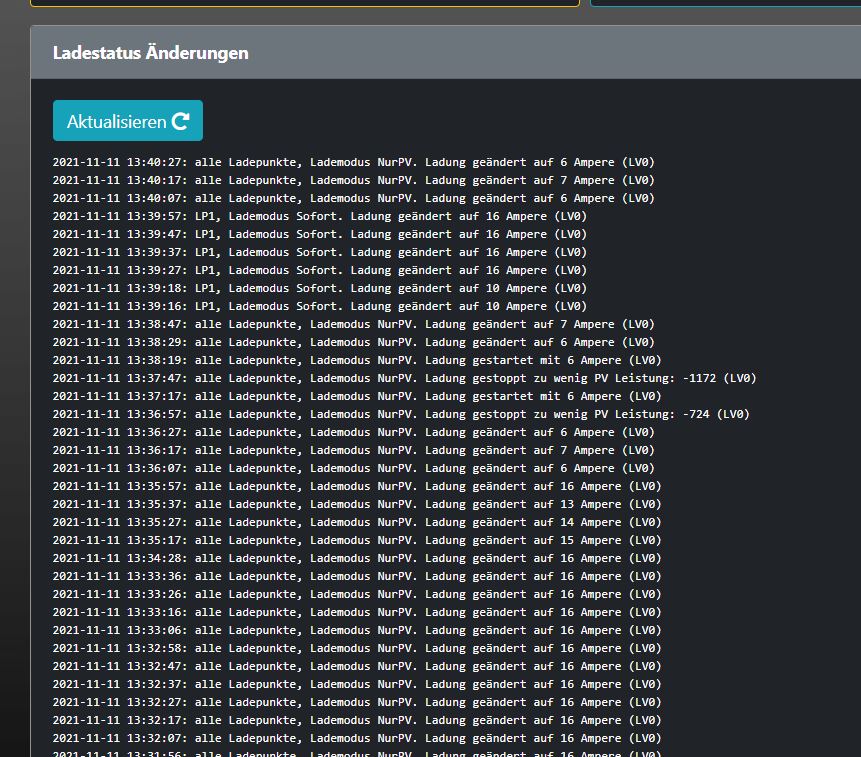The height and width of the screenshot is (757, 861).
Task: Select the 13:35:27 entry with 14 Ampere
Action: [356, 522]
